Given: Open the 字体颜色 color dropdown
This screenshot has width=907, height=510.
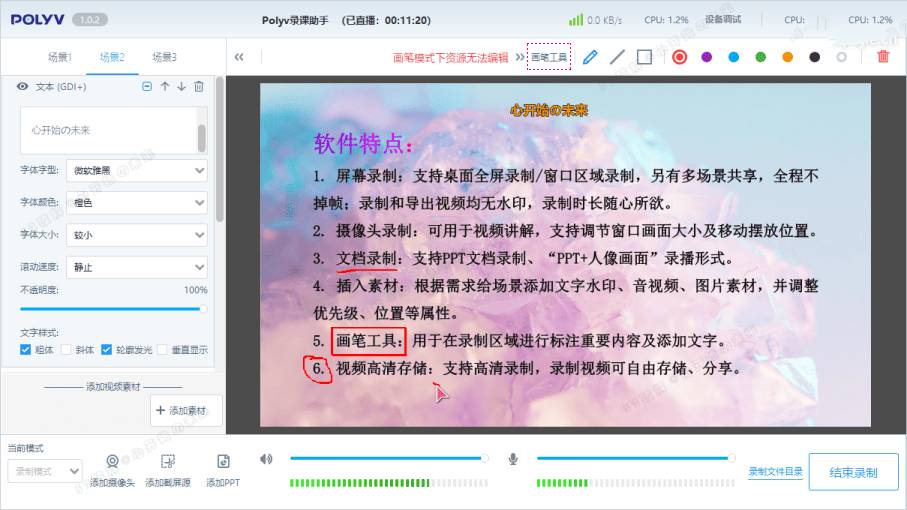Looking at the screenshot, I should point(137,203).
